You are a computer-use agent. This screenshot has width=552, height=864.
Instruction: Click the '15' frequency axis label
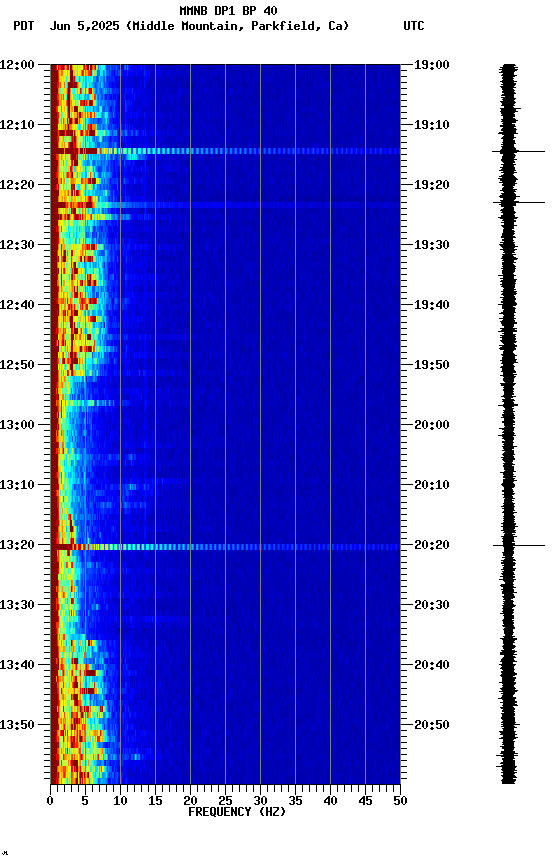point(155,801)
